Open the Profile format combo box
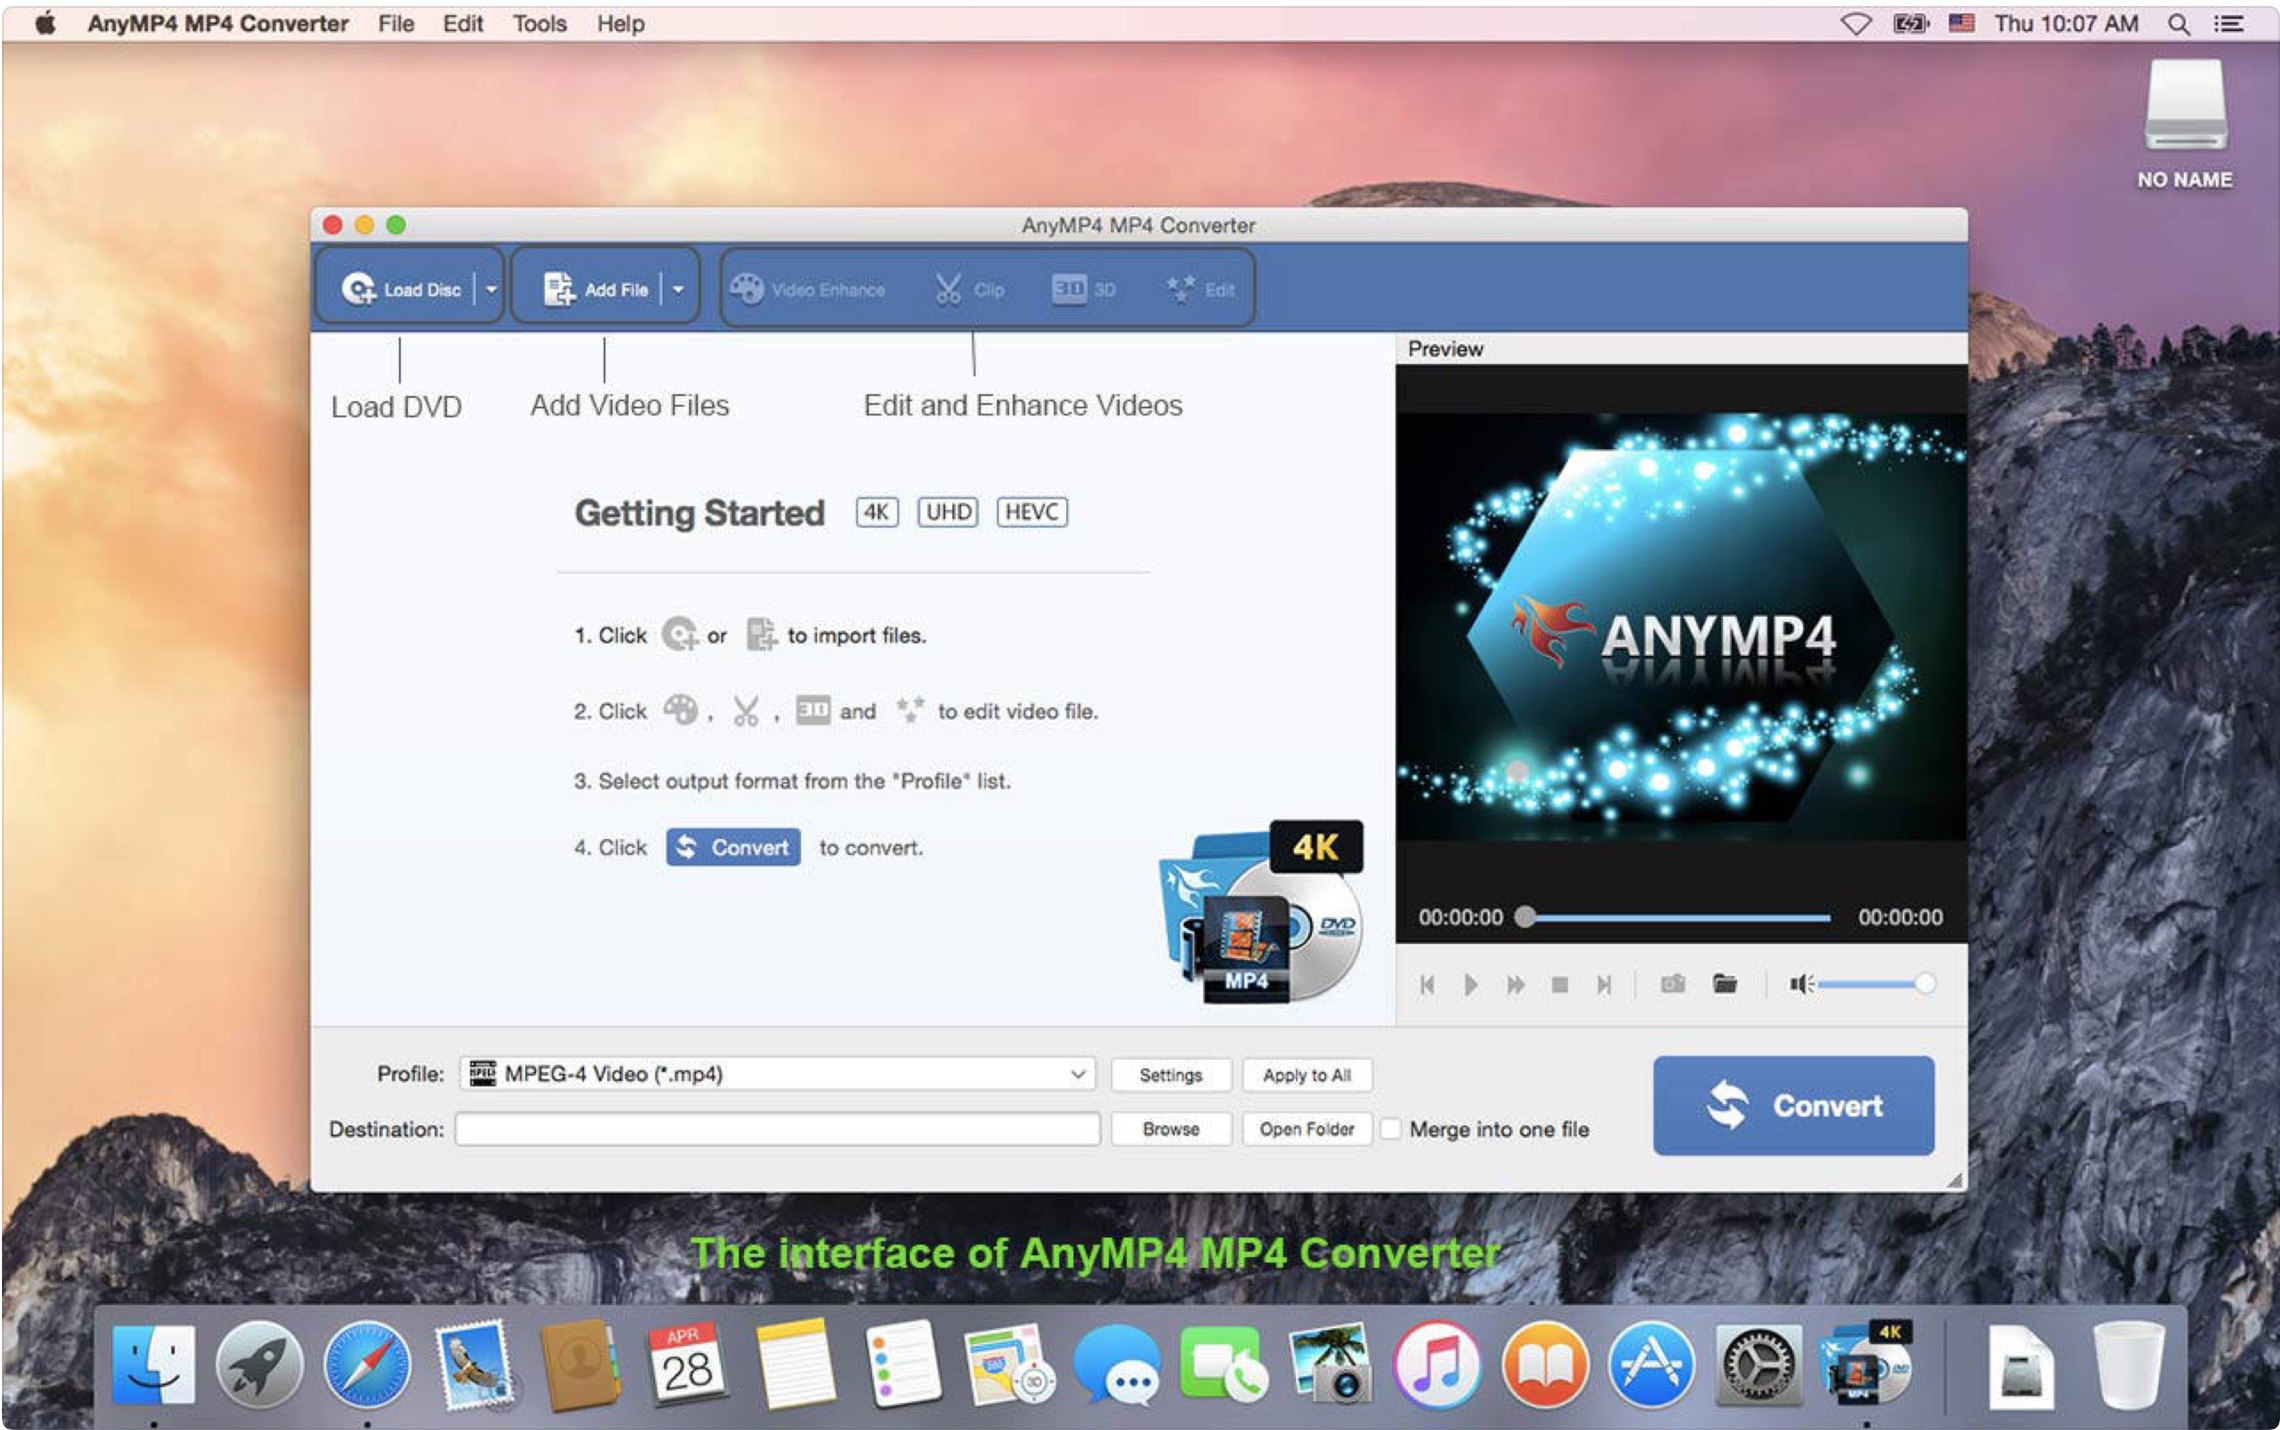Screen dimensions: 2280x1430 click(x=778, y=1074)
